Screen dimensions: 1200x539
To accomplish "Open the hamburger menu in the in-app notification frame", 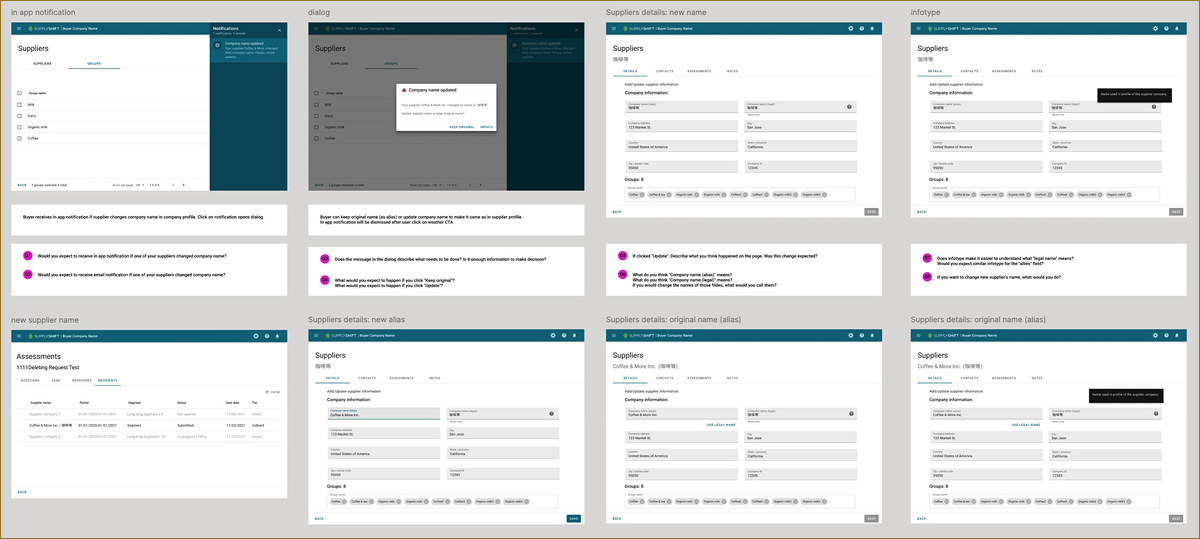I will (x=19, y=28).
